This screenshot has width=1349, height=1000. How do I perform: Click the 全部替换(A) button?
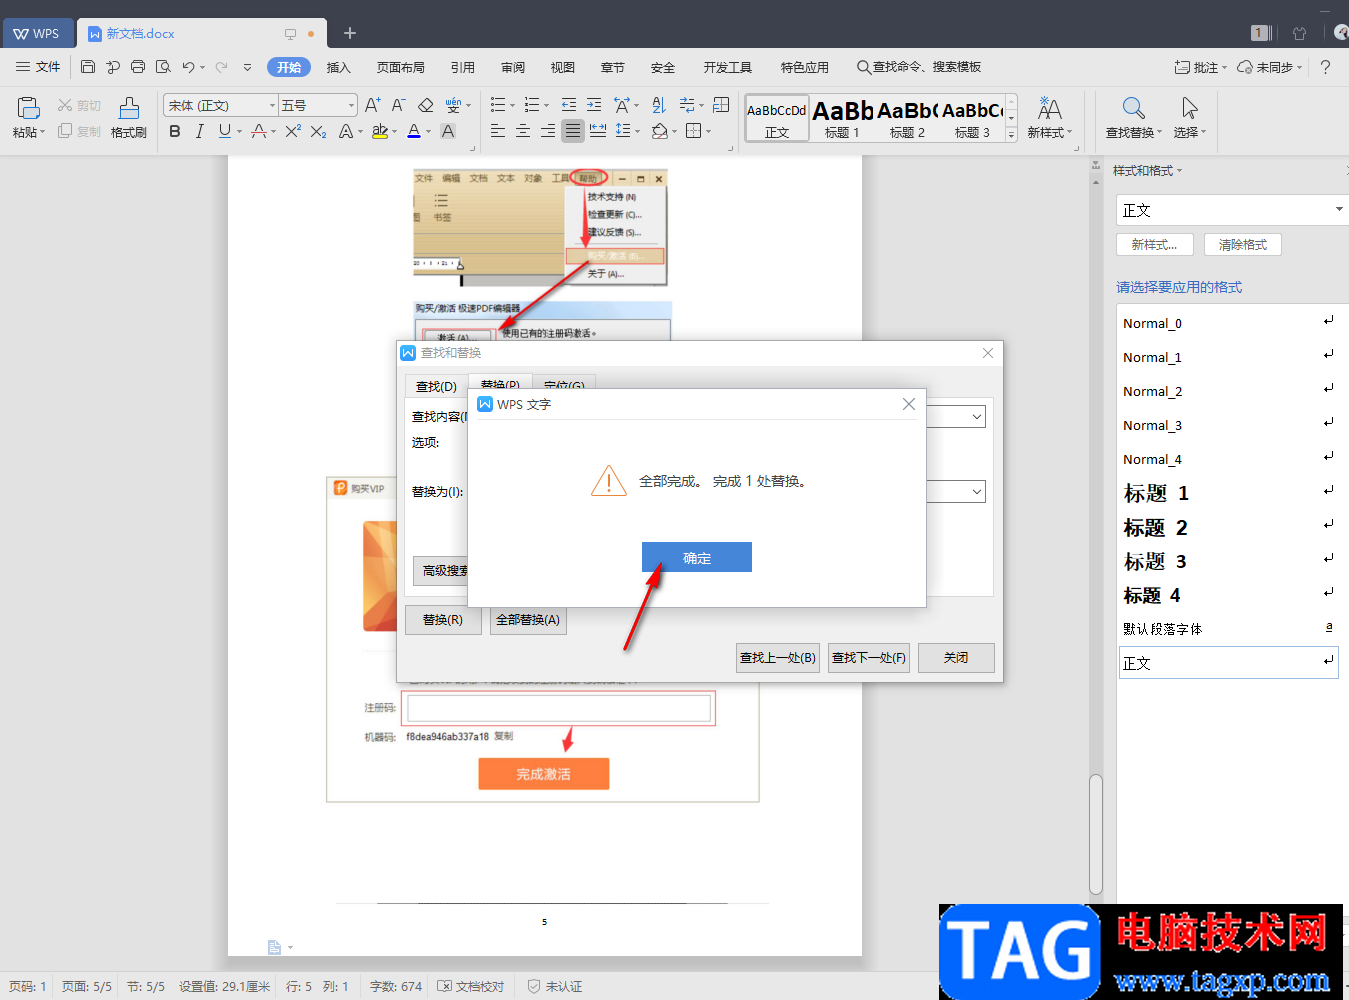(x=528, y=620)
